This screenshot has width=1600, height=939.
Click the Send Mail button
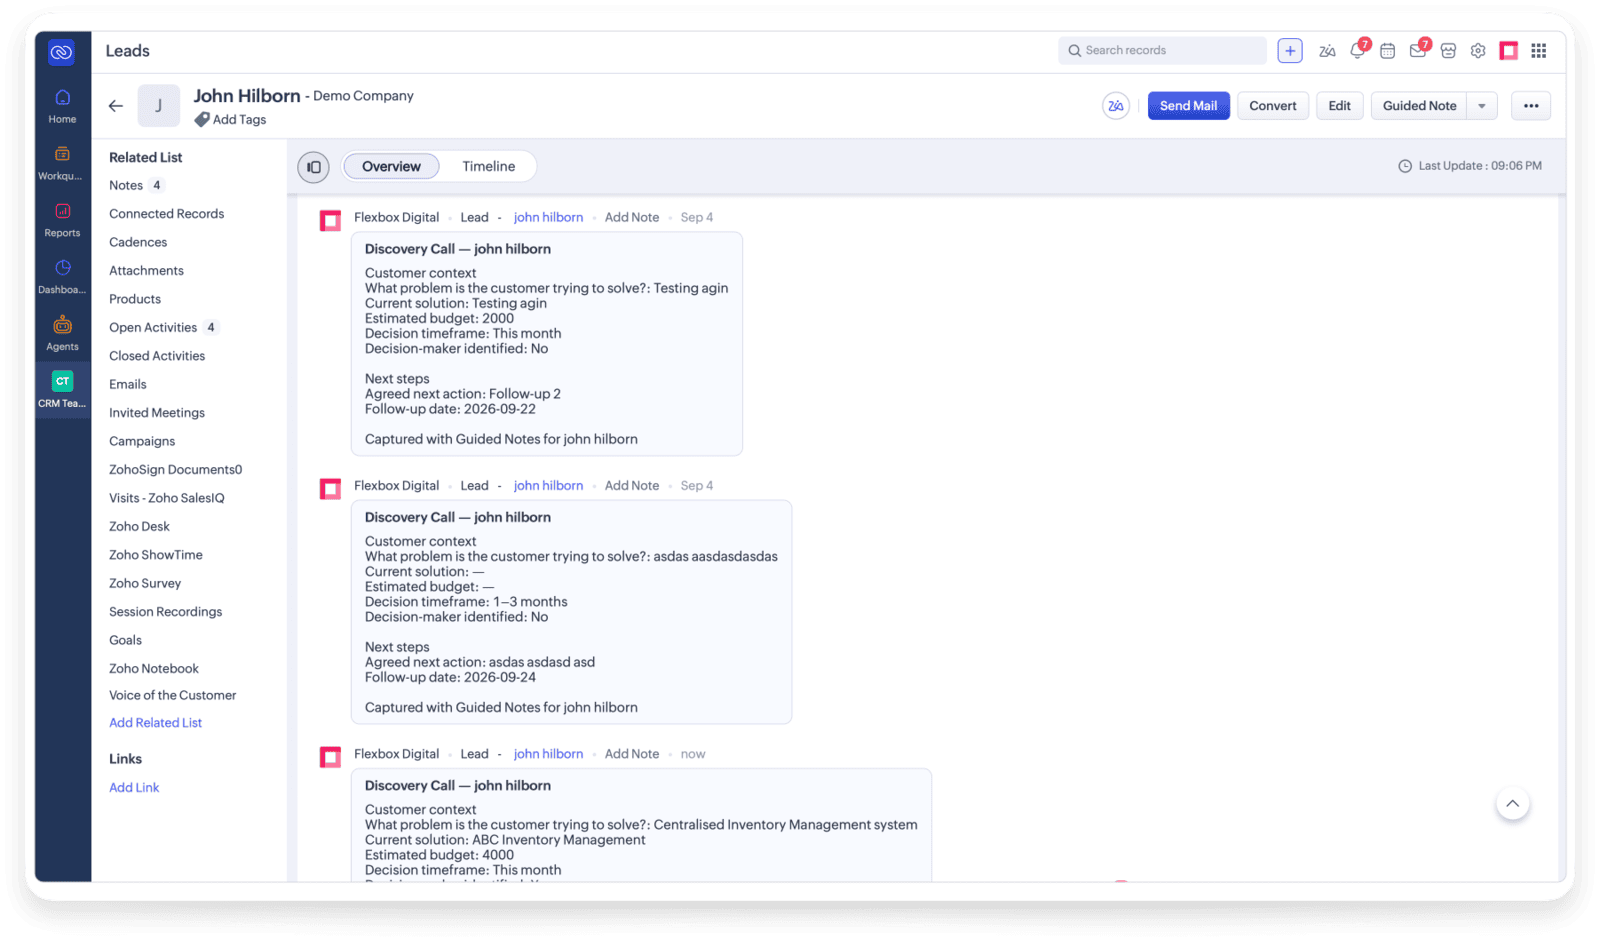coord(1188,106)
